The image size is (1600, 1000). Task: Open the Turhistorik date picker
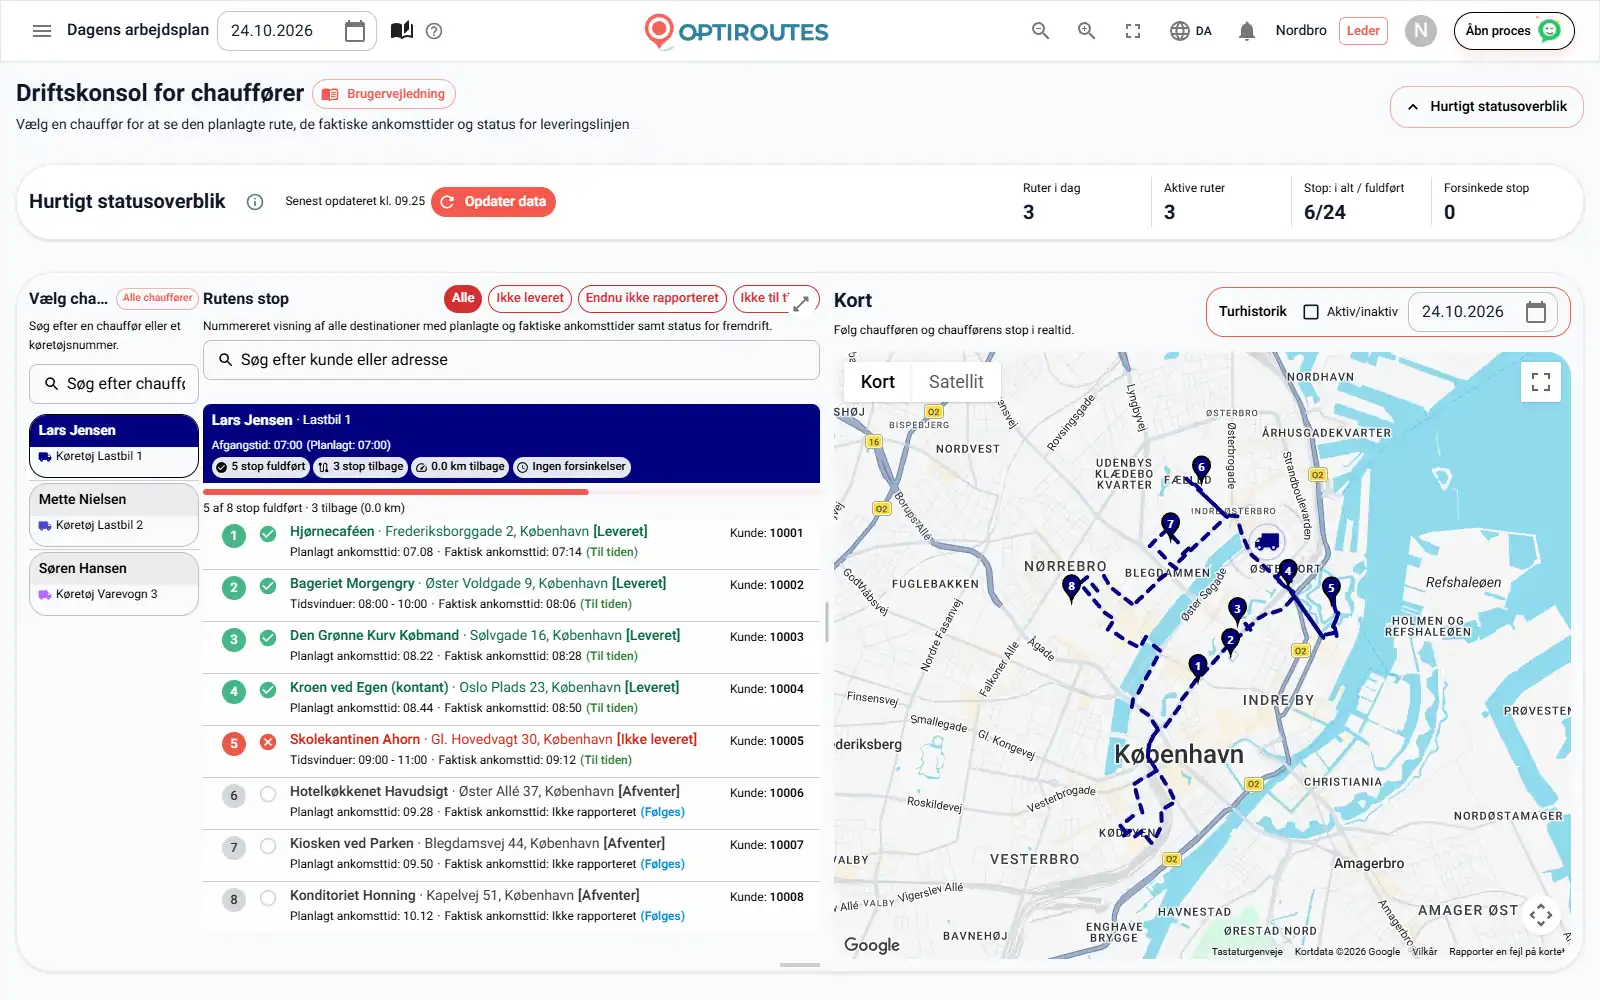(1536, 312)
